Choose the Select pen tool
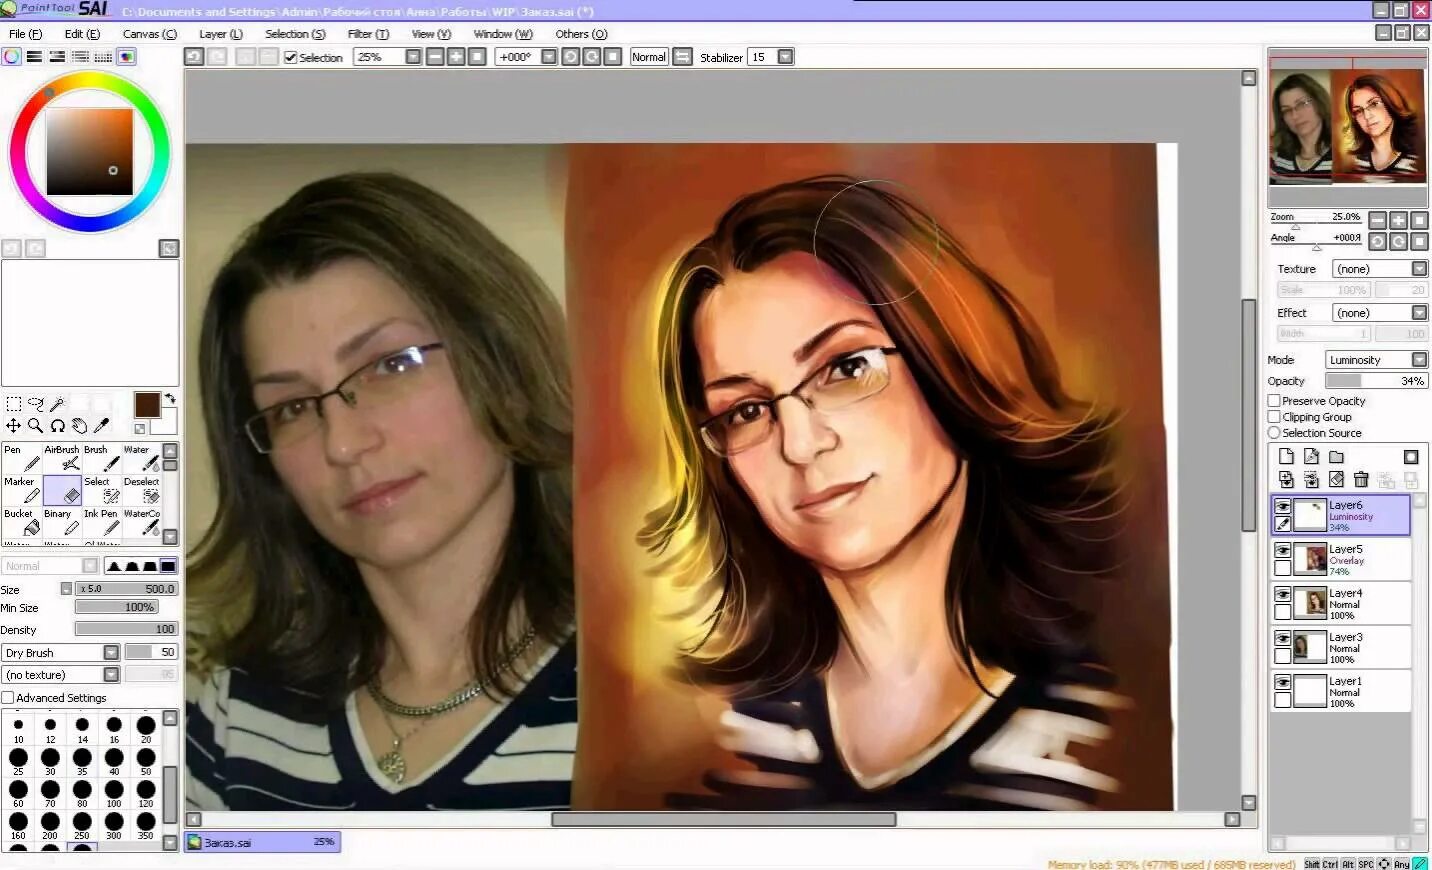This screenshot has width=1432, height=870. [x=102, y=490]
